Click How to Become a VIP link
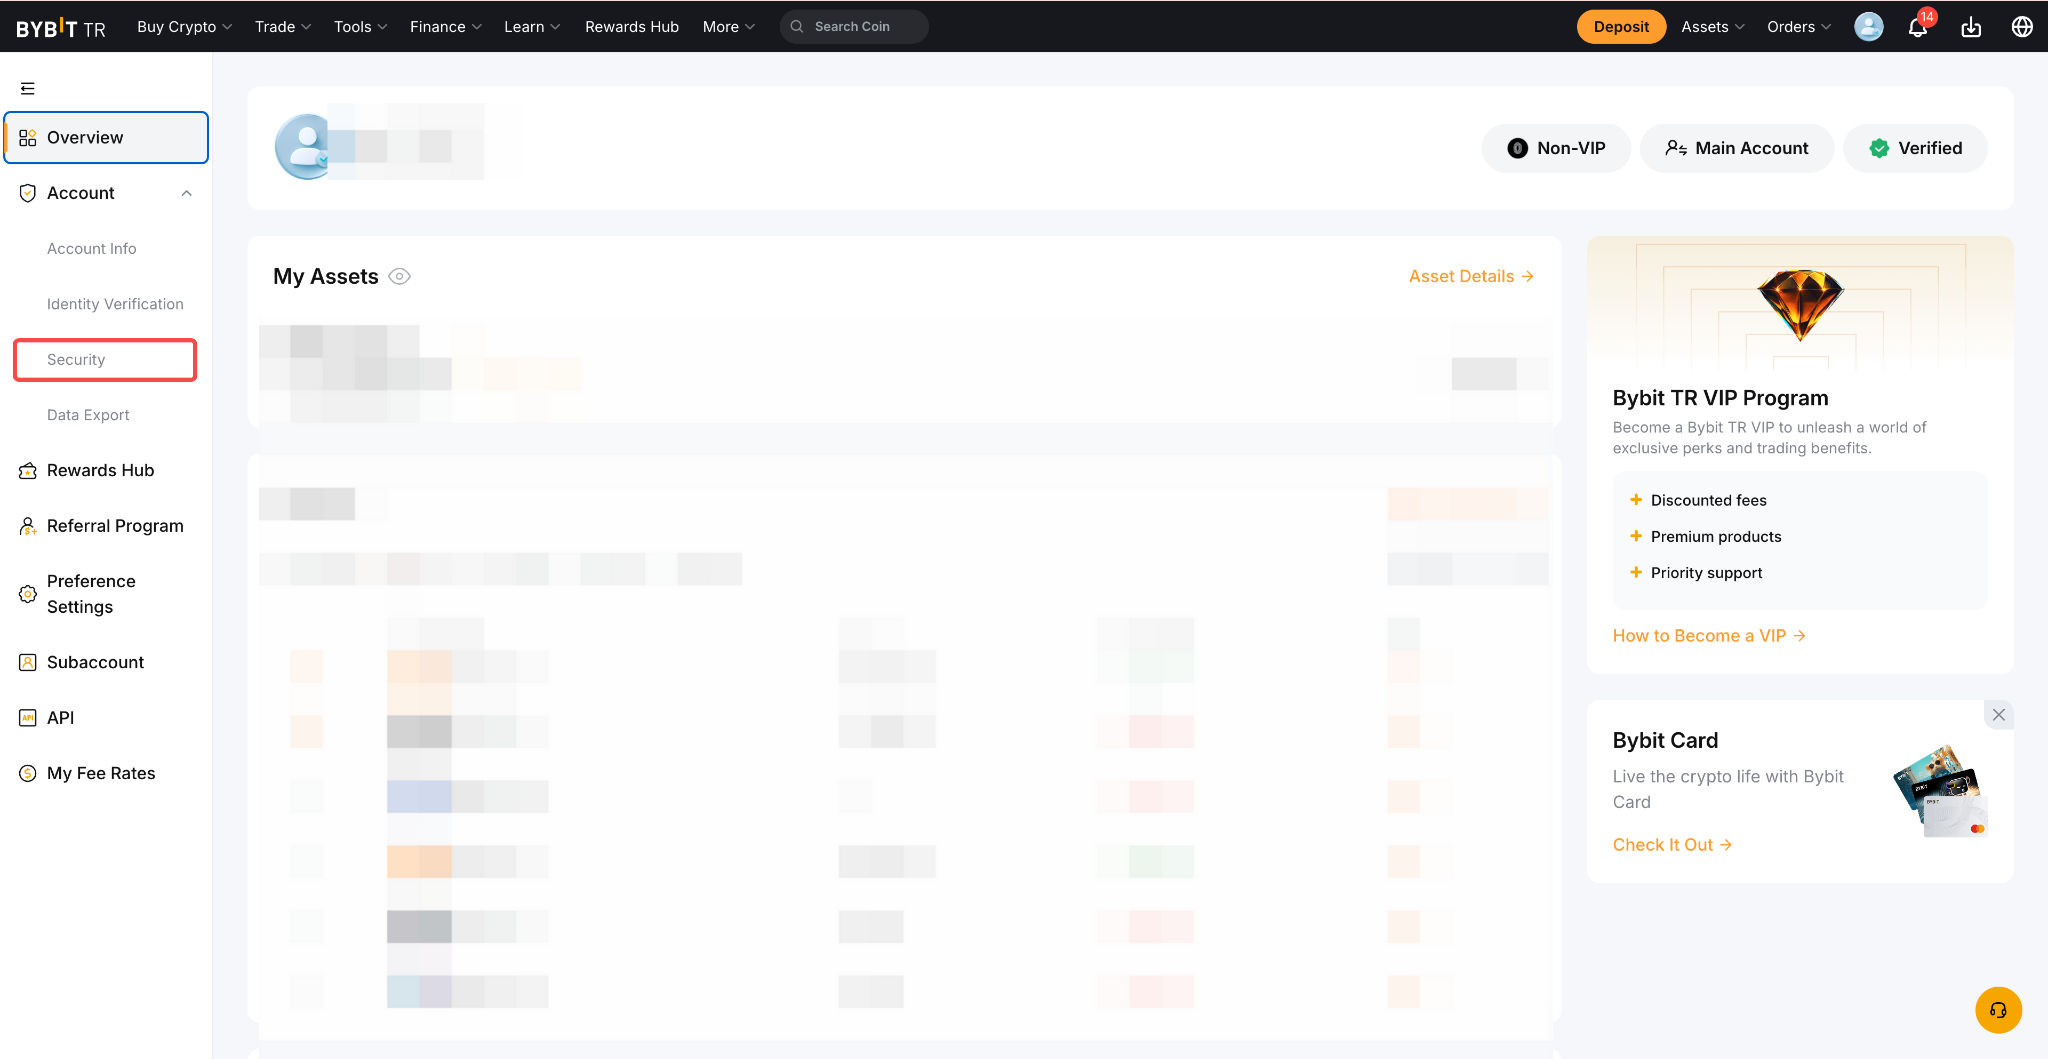Viewport: 2048px width, 1059px height. 1708,636
